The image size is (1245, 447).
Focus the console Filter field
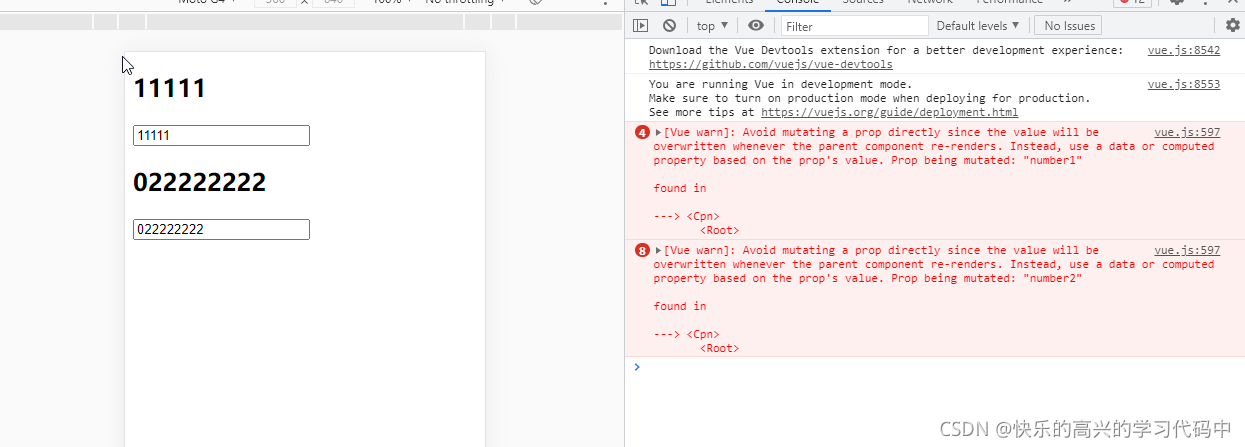pos(855,26)
